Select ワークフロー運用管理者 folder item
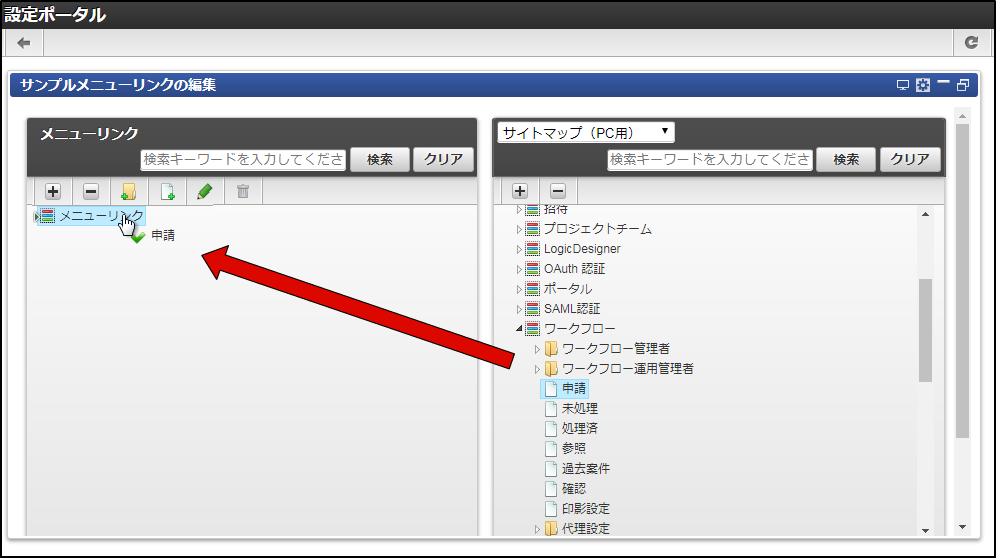Viewport: 996px width, 558px height. coord(628,369)
